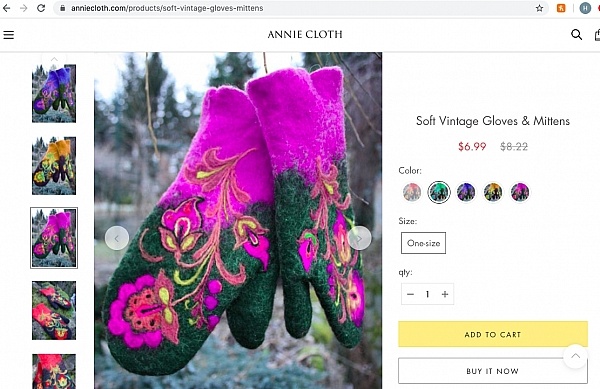This screenshot has width=600, height=389.
Task: Pick the purple-blue color swatch
Action: coord(466,192)
